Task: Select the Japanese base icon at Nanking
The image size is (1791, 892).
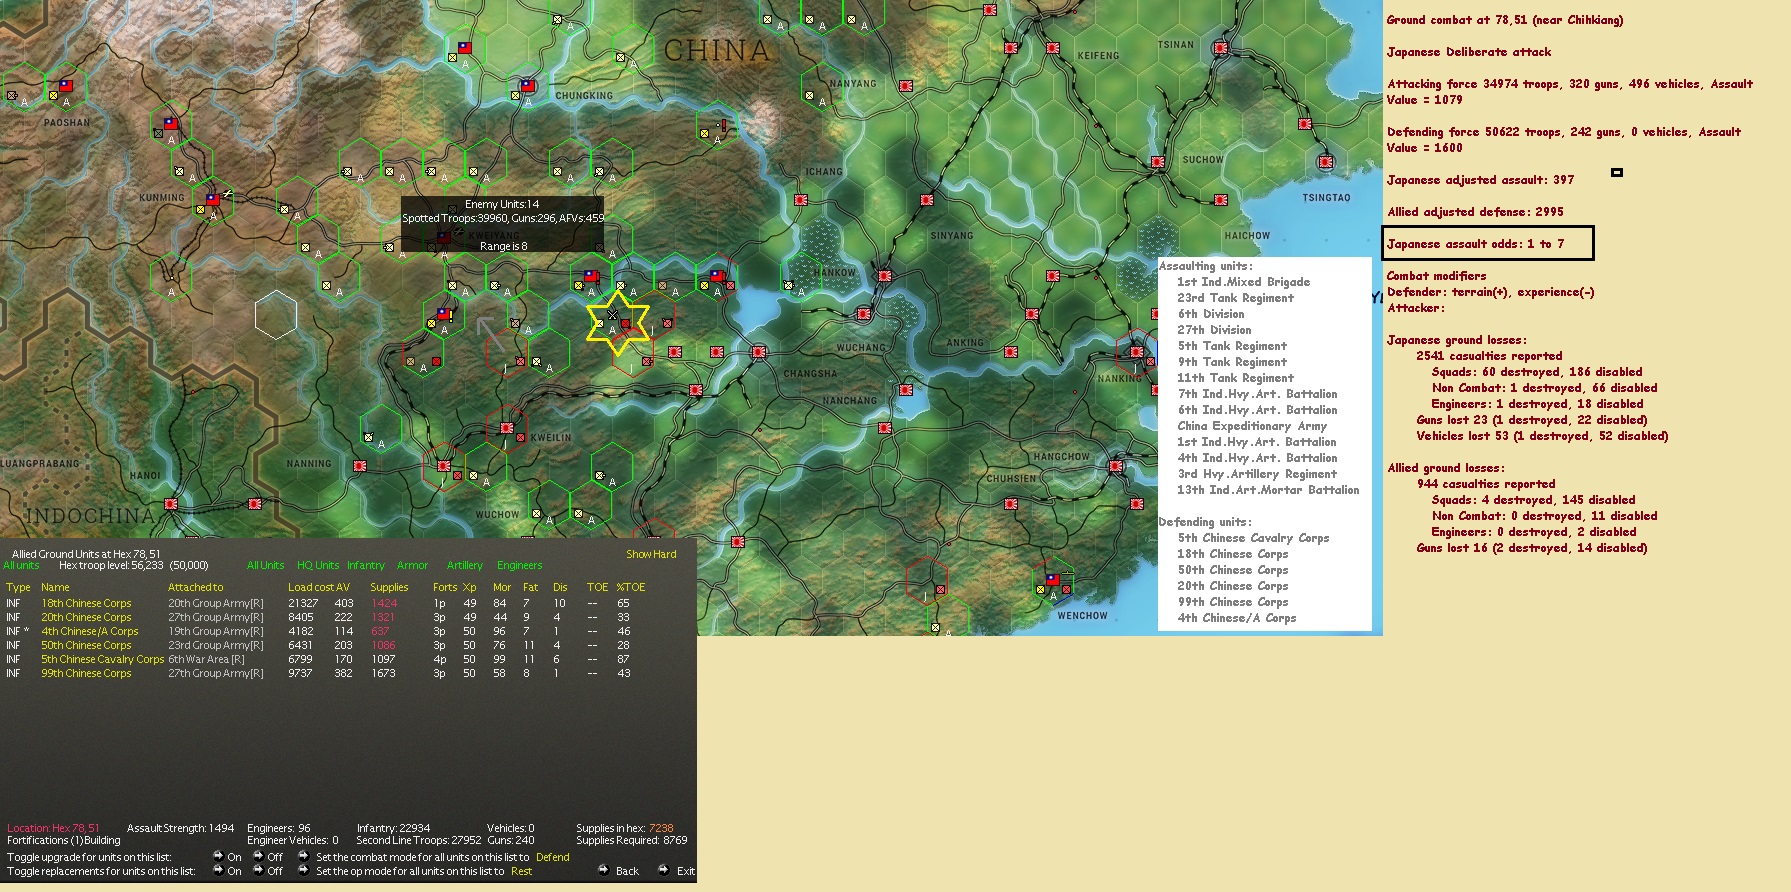Action: [1136, 351]
